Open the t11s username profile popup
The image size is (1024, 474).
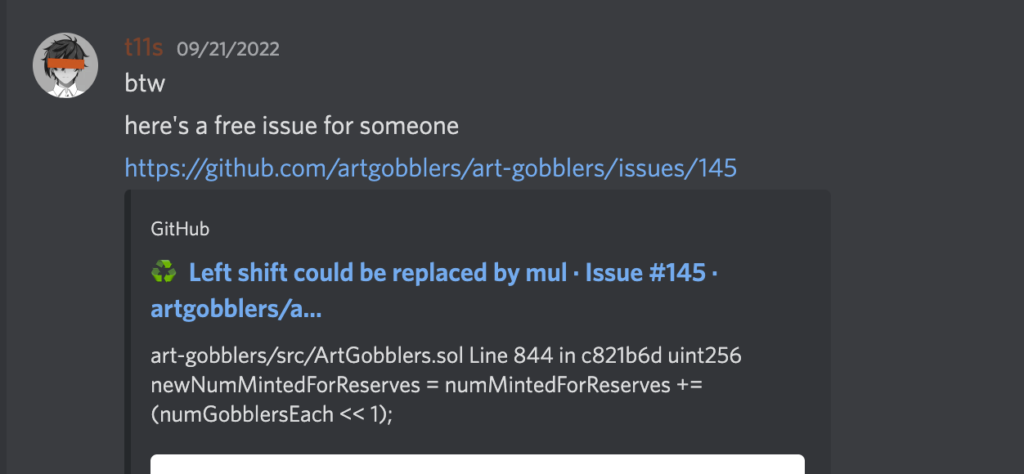pos(144,47)
